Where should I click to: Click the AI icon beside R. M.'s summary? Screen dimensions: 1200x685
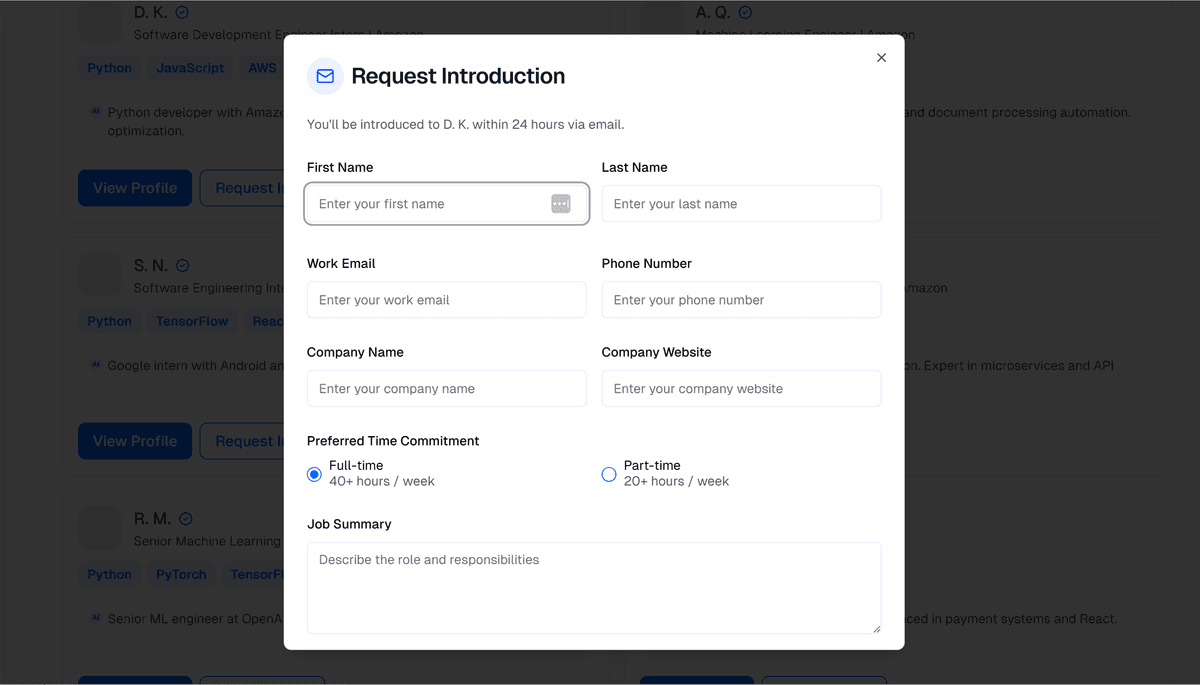pyautogui.click(x=96, y=618)
